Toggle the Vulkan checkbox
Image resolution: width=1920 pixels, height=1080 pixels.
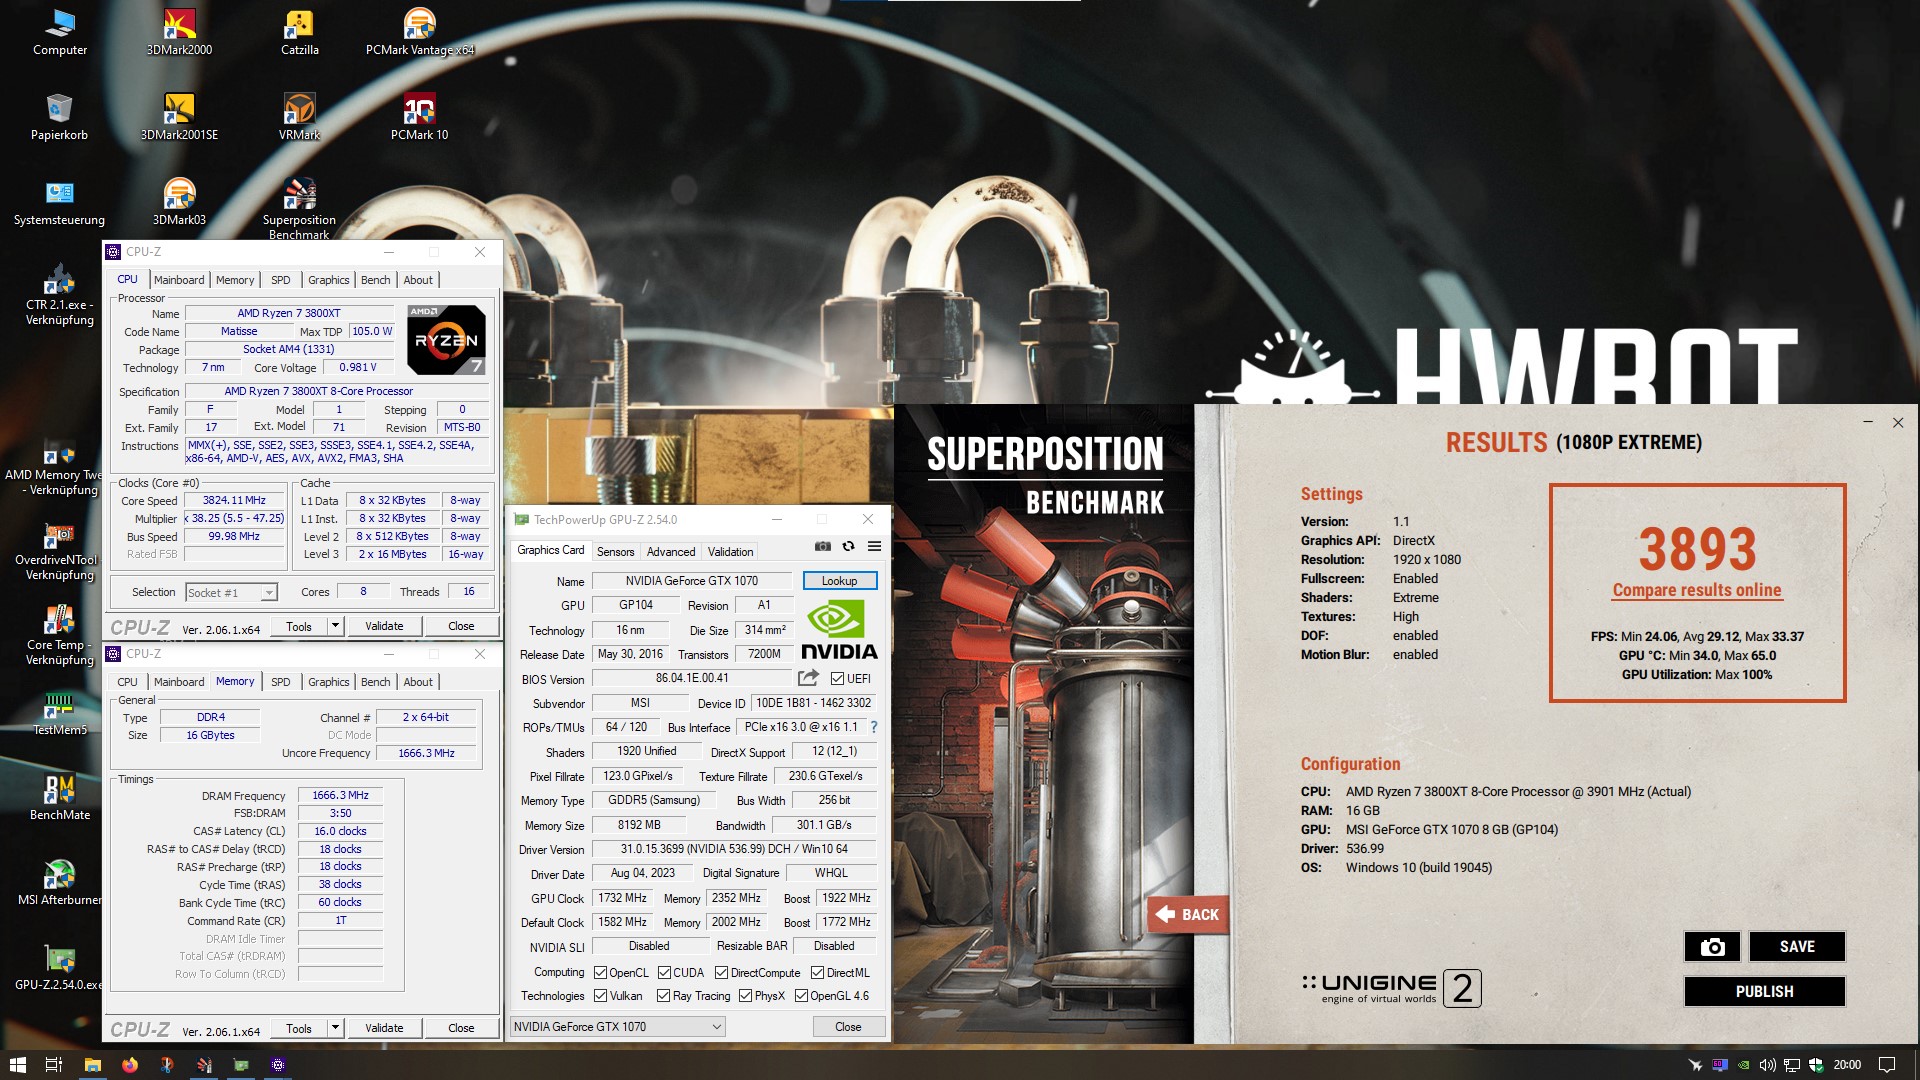pos(600,995)
